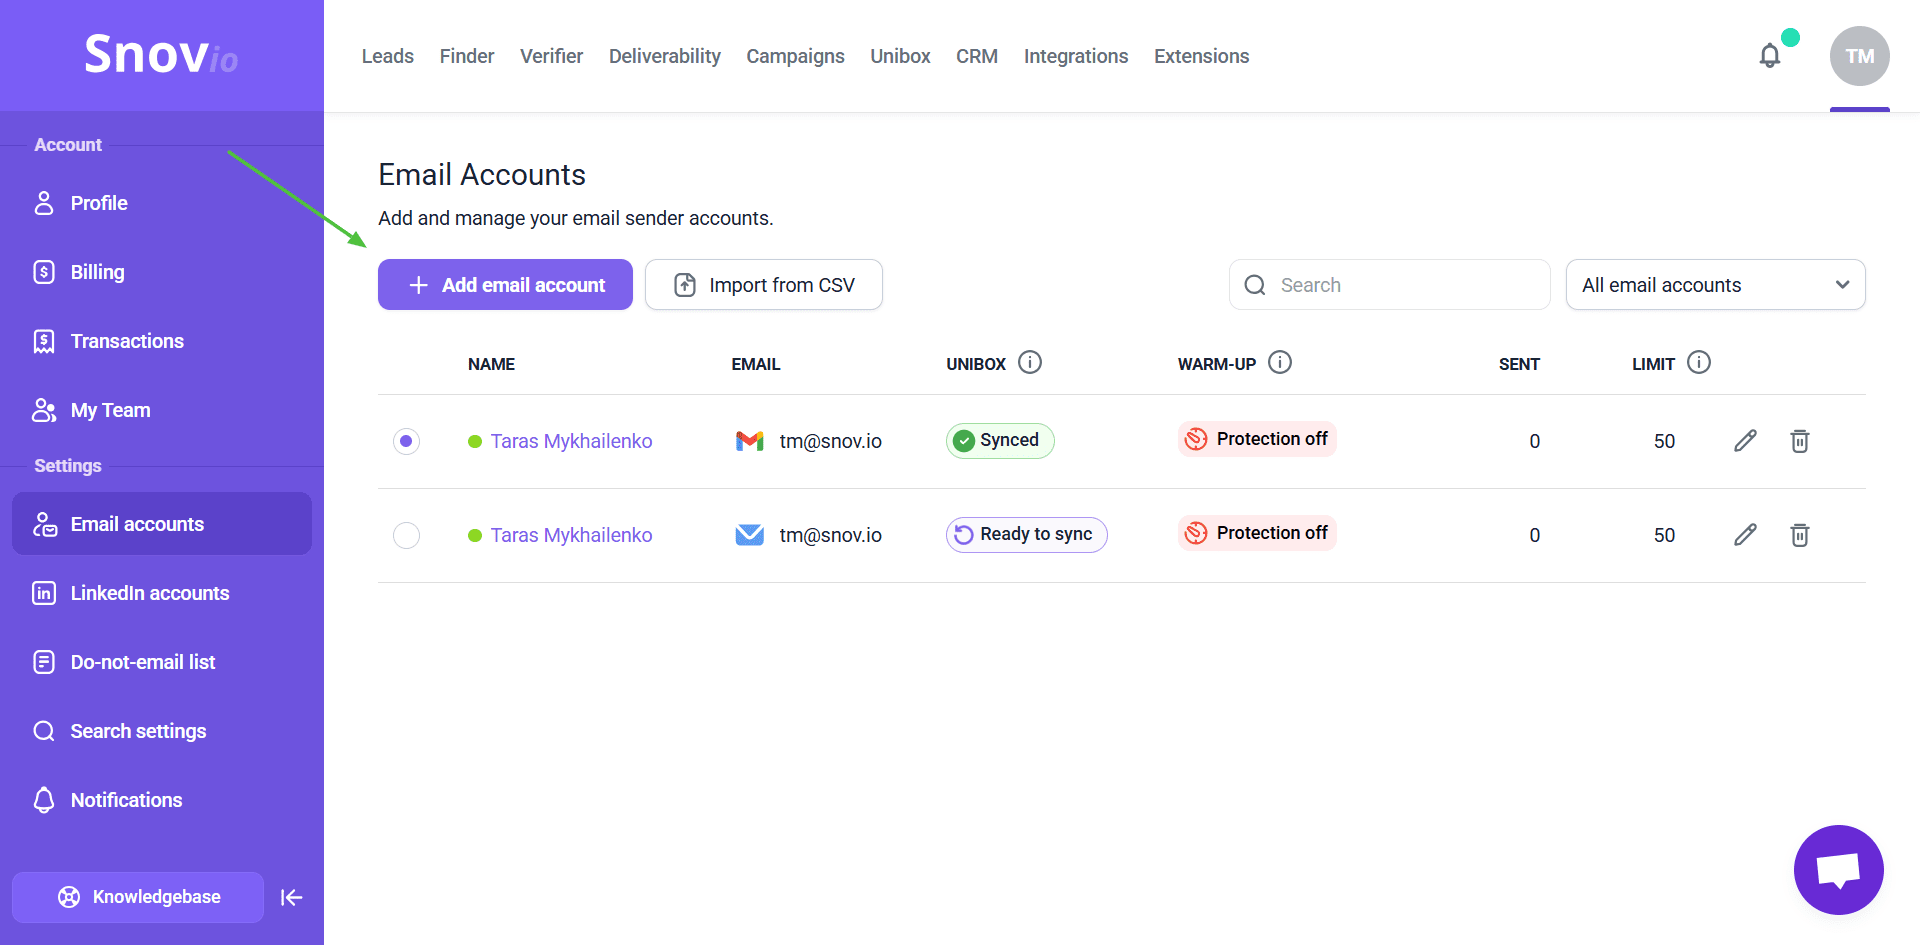
Task: Edit the Gmail tm@snov.io account with pencil
Action: tap(1745, 441)
